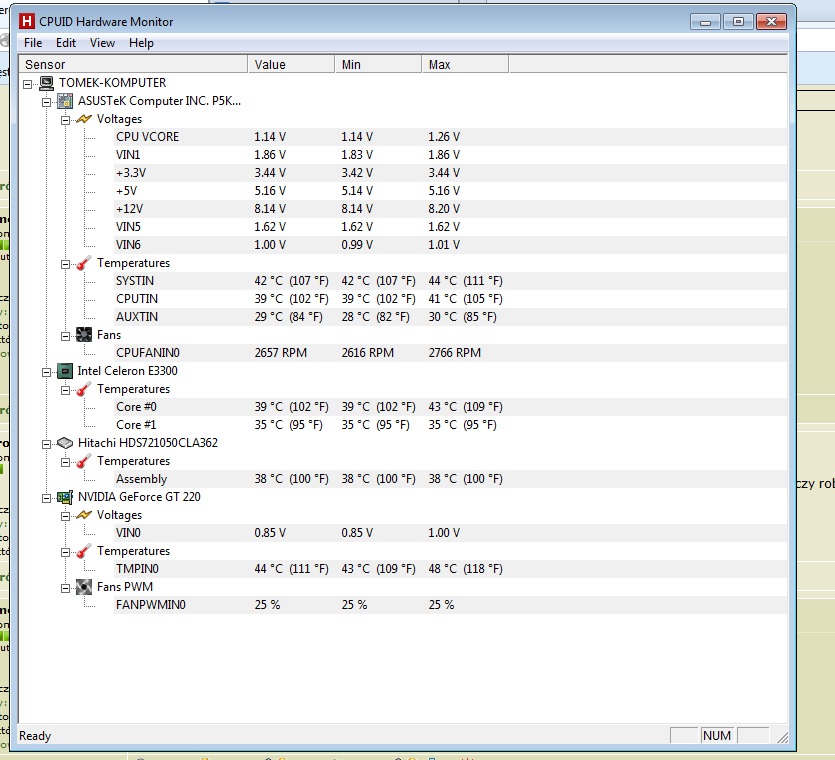835x760 pixels.
Task: Click the CPUID Hardware Monitor title icon
Action: (26, 21)
